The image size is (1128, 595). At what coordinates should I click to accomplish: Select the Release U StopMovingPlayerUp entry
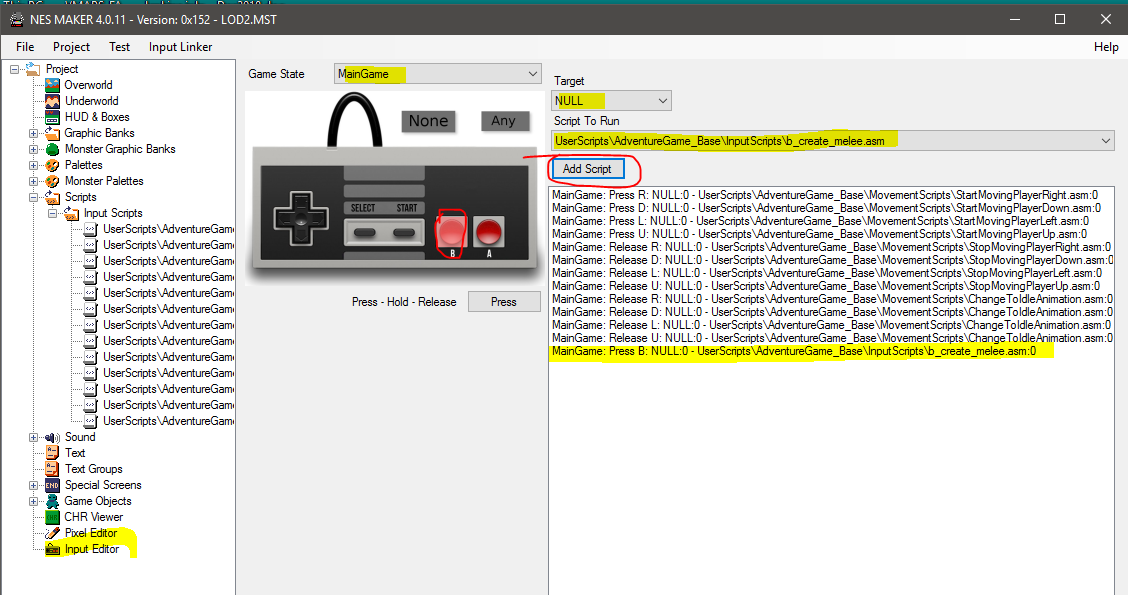[826, 286]
